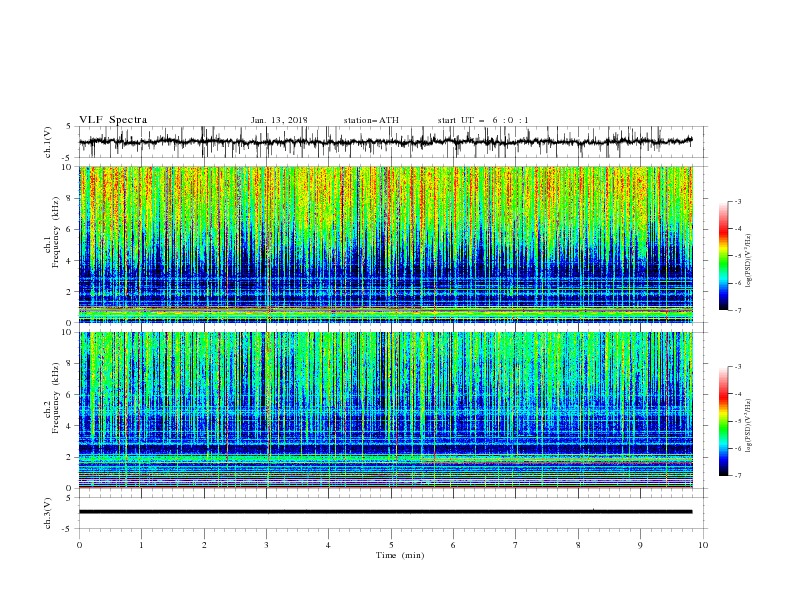The width and height of the screenshot is (792, 612).
Task: Click the 'Time (min)' axis title
Action: click(400, 555)
